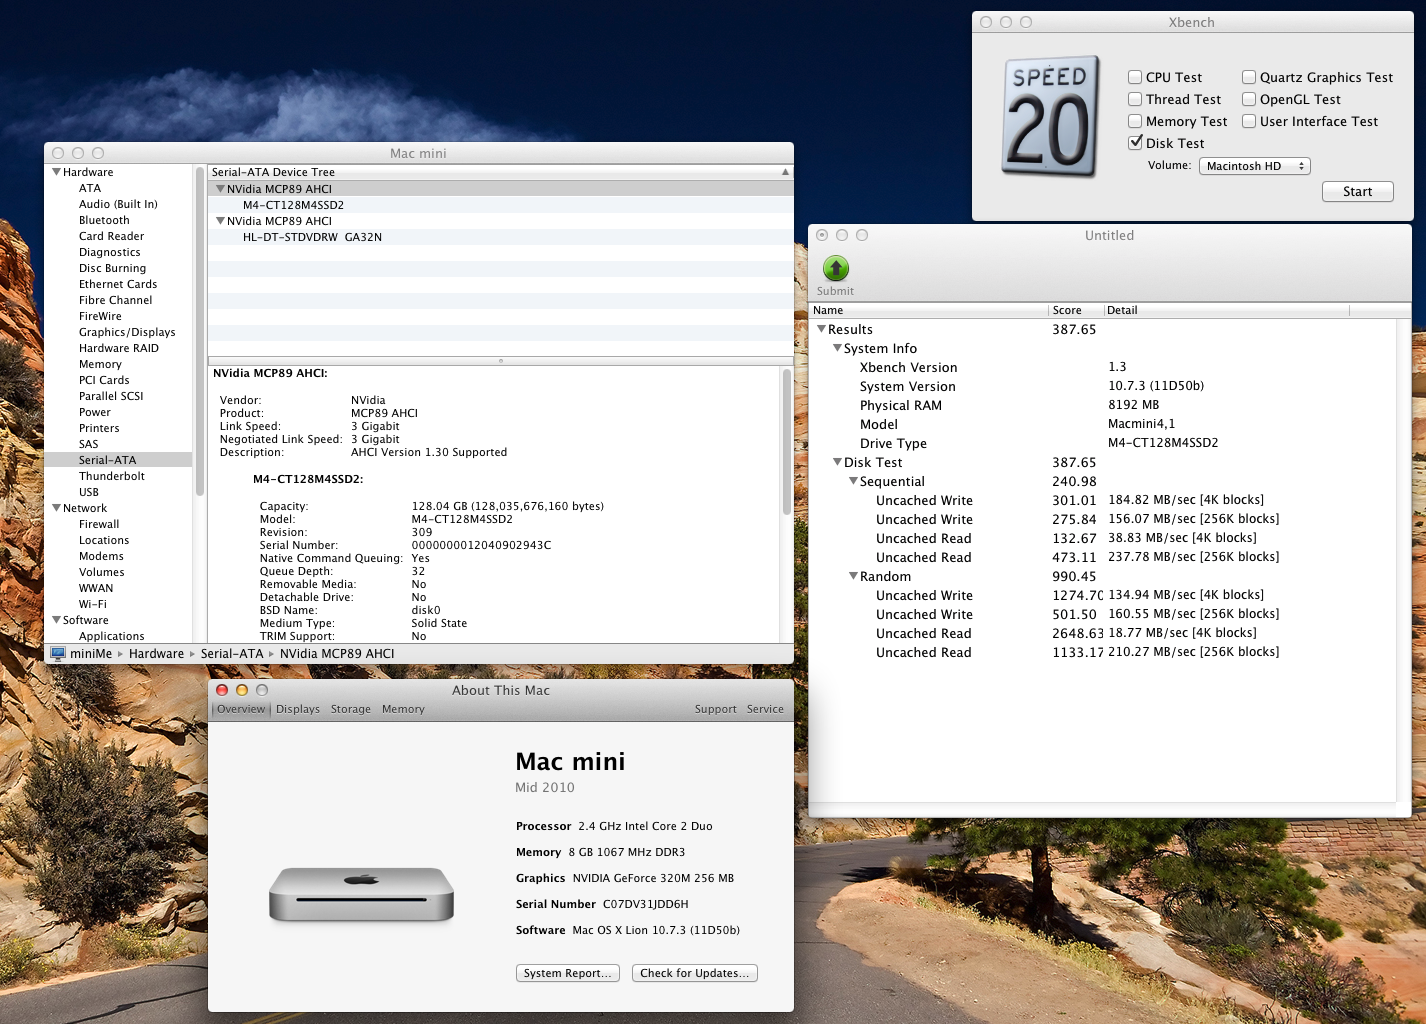Click Serial-ATA in the path bar
Screen dimensions: 1426x1024
232,654
